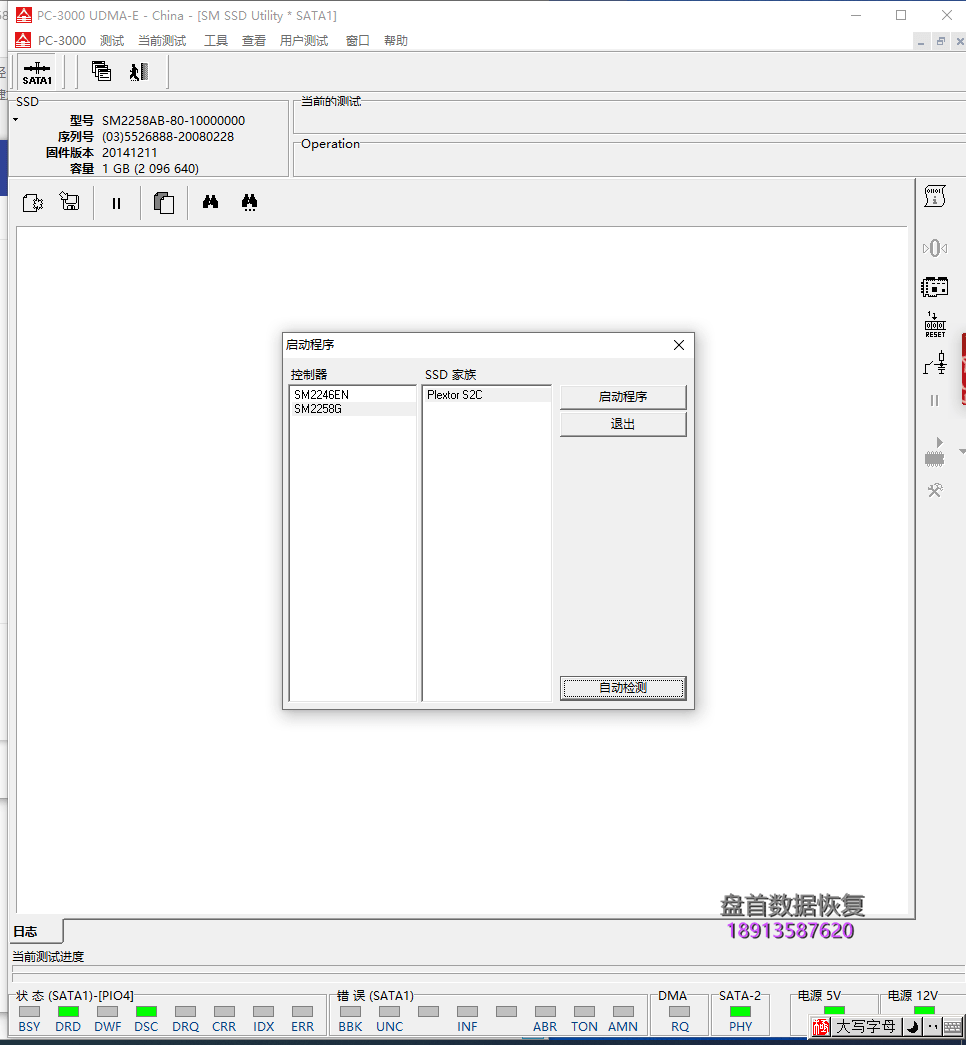Click the exit utility running-man icon
The width and height of the screenshot is (966, 1045).
[139, 71]
